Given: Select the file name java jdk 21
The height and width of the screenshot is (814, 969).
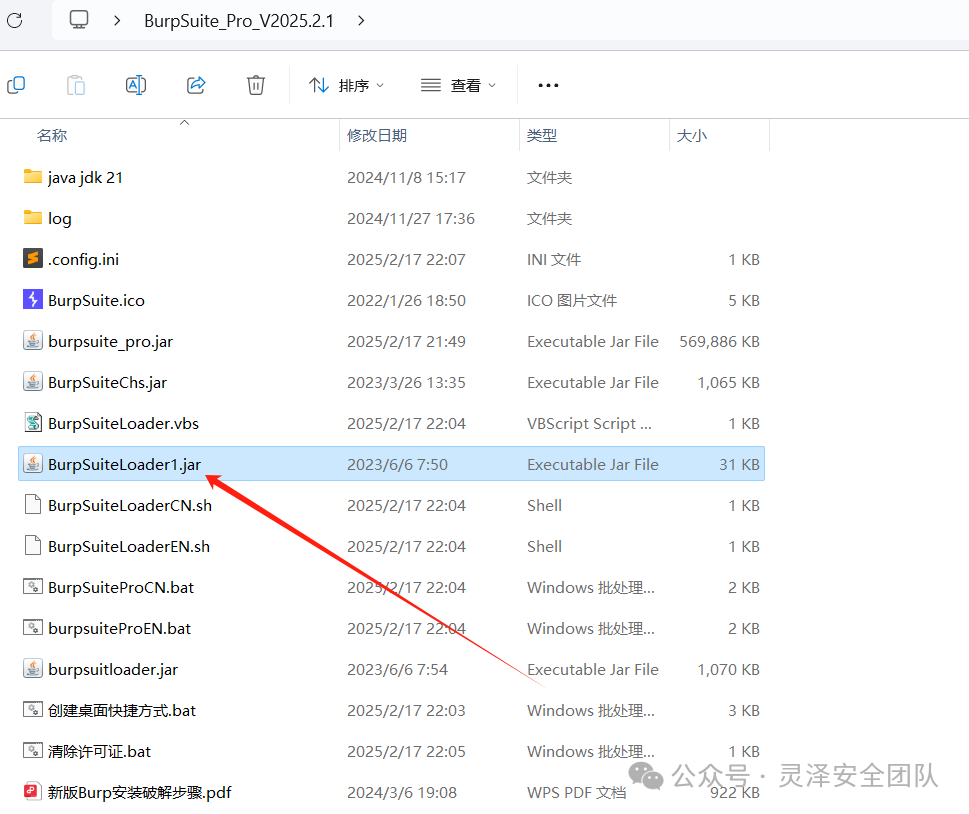Looking at the screenshot, I should click(x=85, y=178).
